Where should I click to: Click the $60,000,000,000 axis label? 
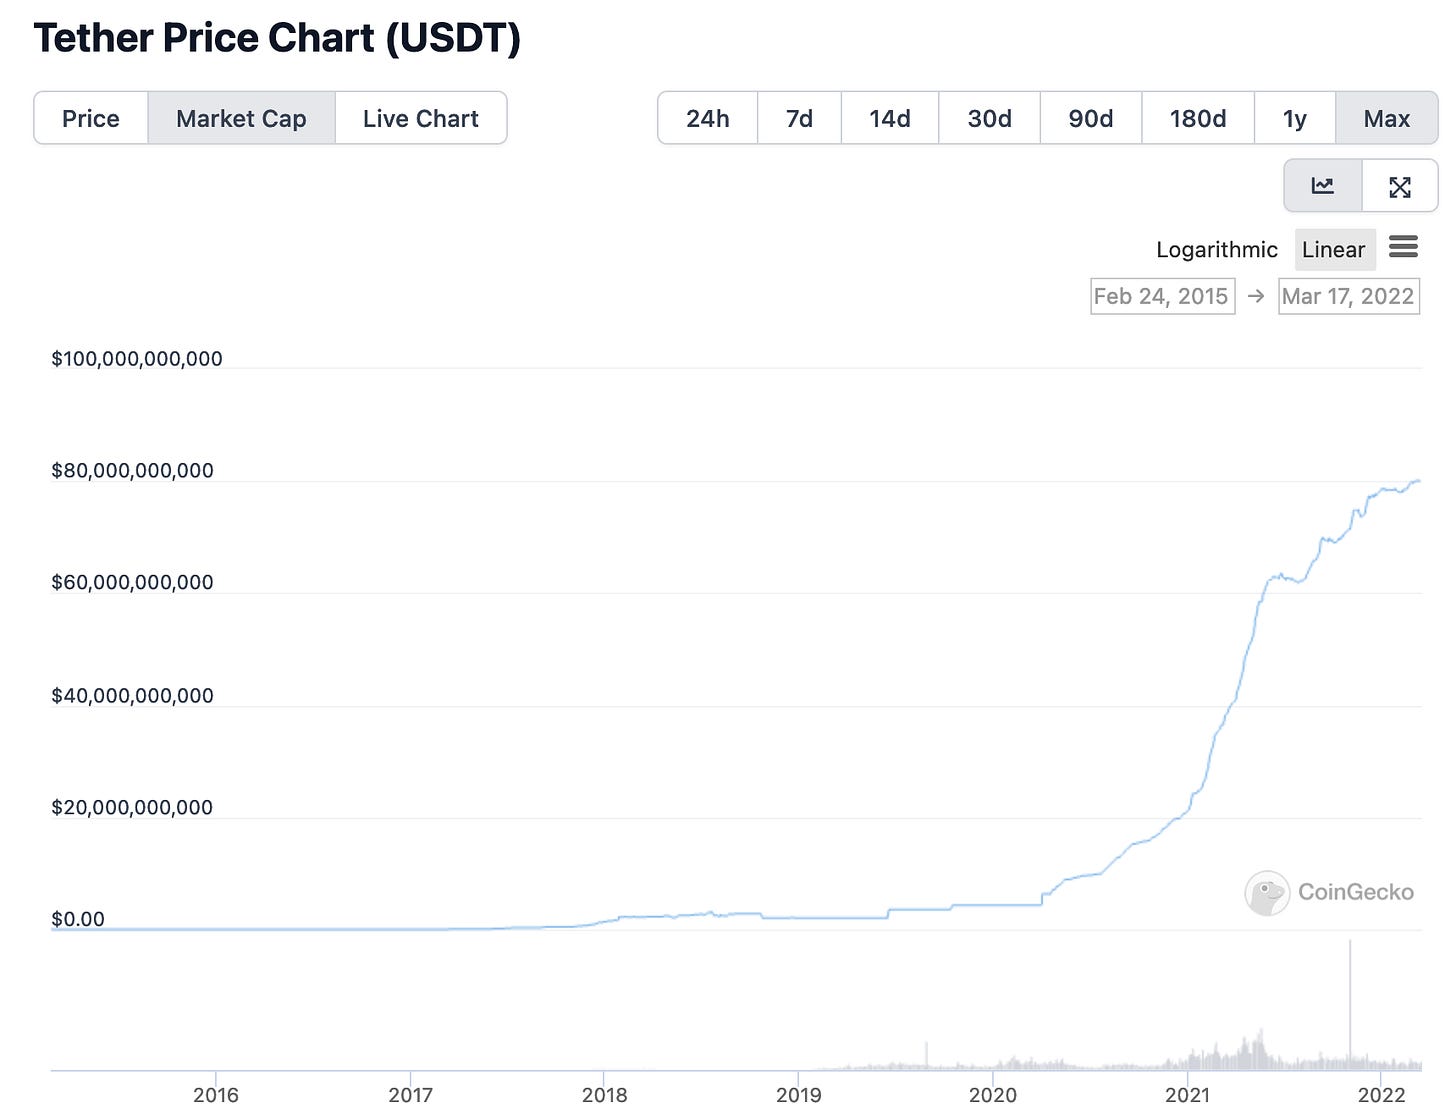pos(132,583)
